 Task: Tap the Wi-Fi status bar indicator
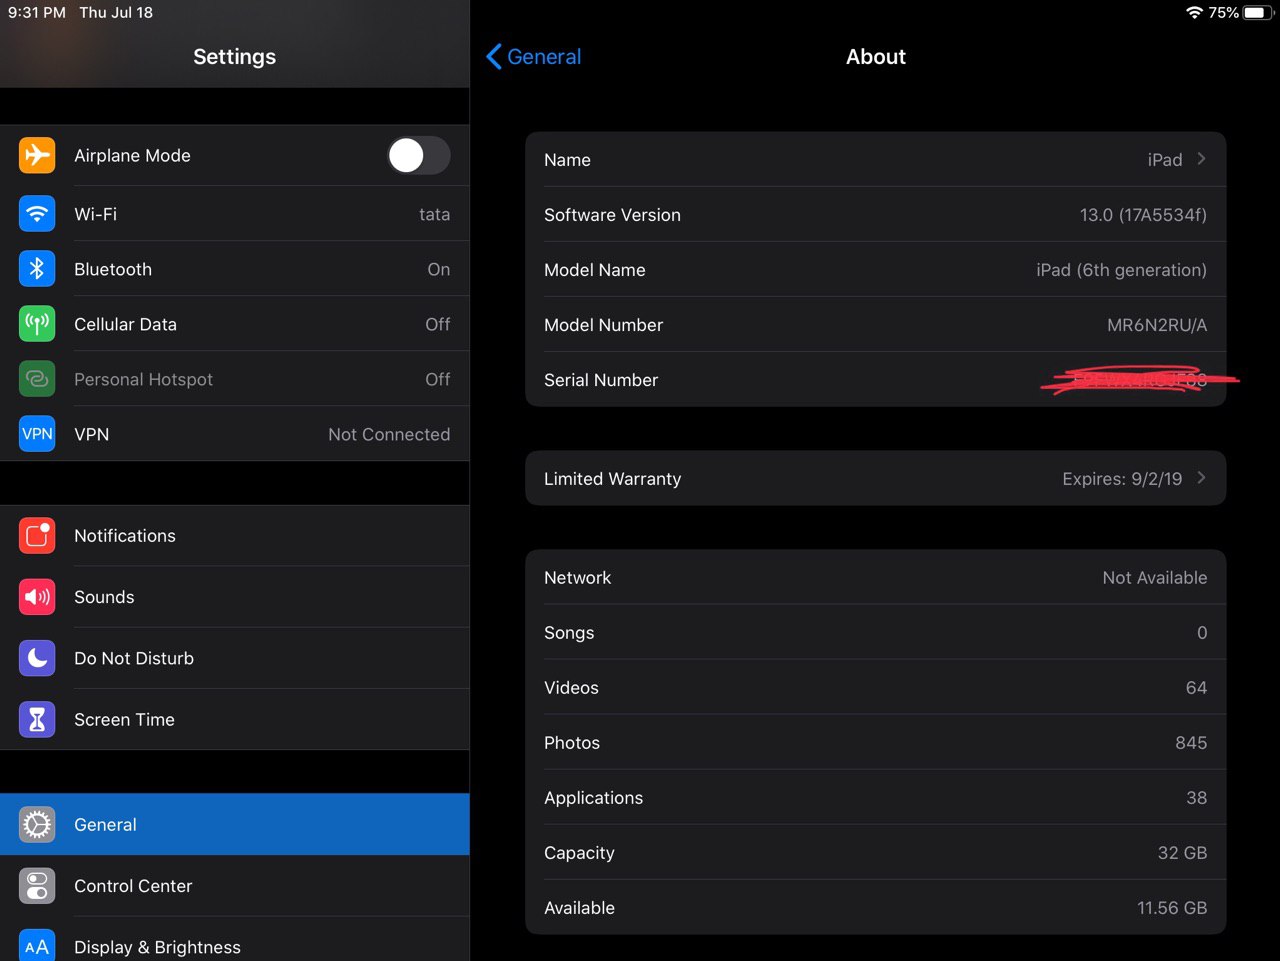(1194, 13)
